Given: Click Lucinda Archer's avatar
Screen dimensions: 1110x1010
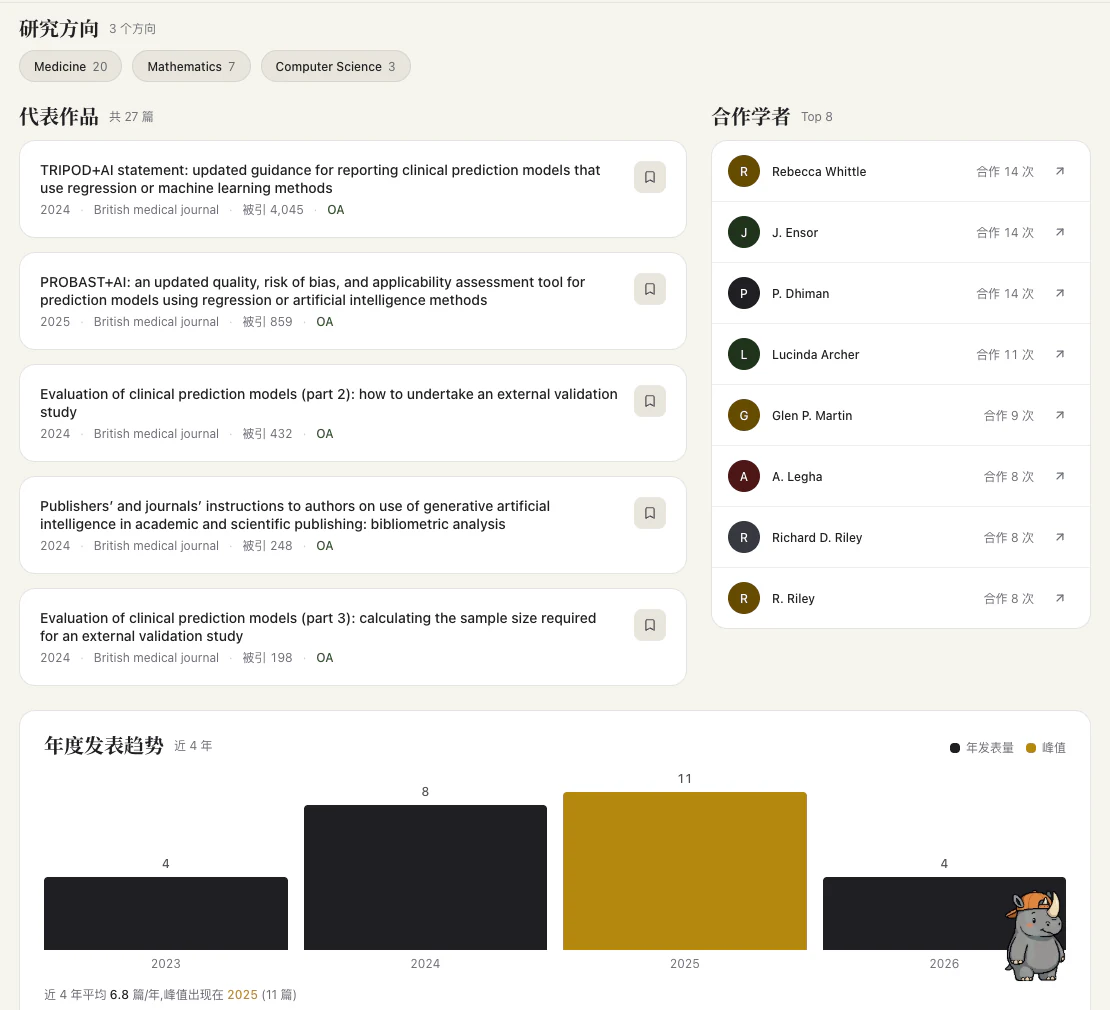Looking at the screenshot, I should [743, 354].
